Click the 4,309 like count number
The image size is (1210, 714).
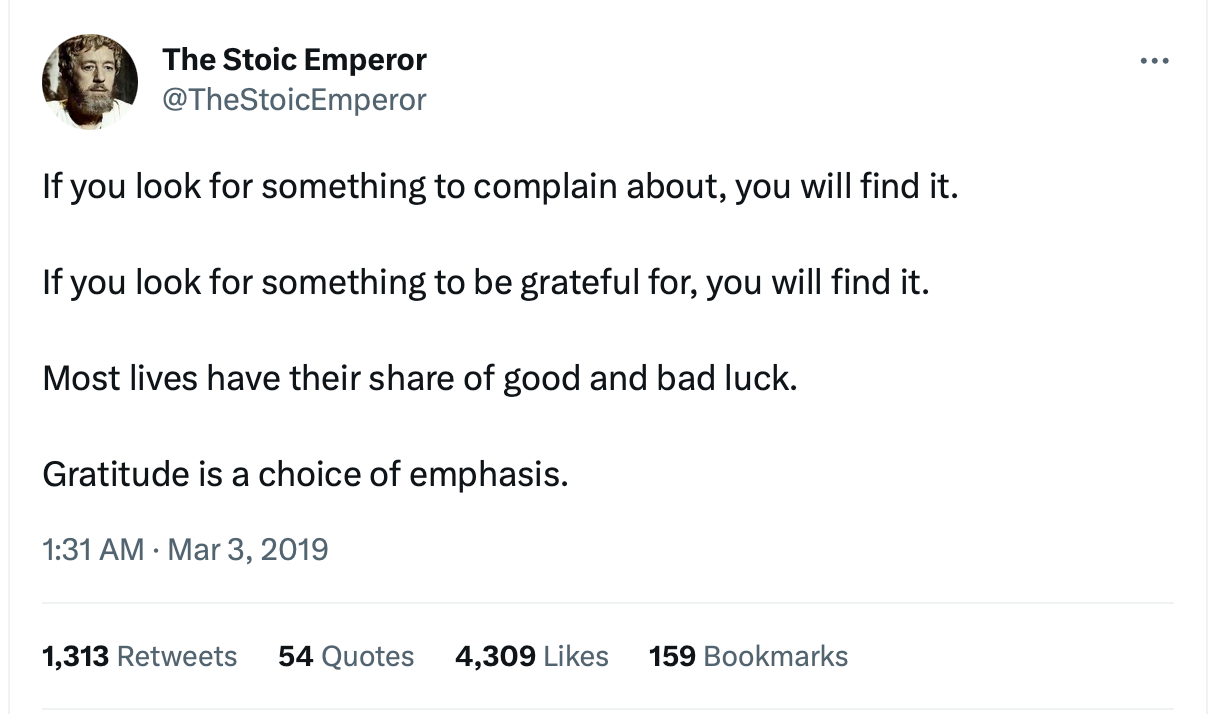click(494, 656)
